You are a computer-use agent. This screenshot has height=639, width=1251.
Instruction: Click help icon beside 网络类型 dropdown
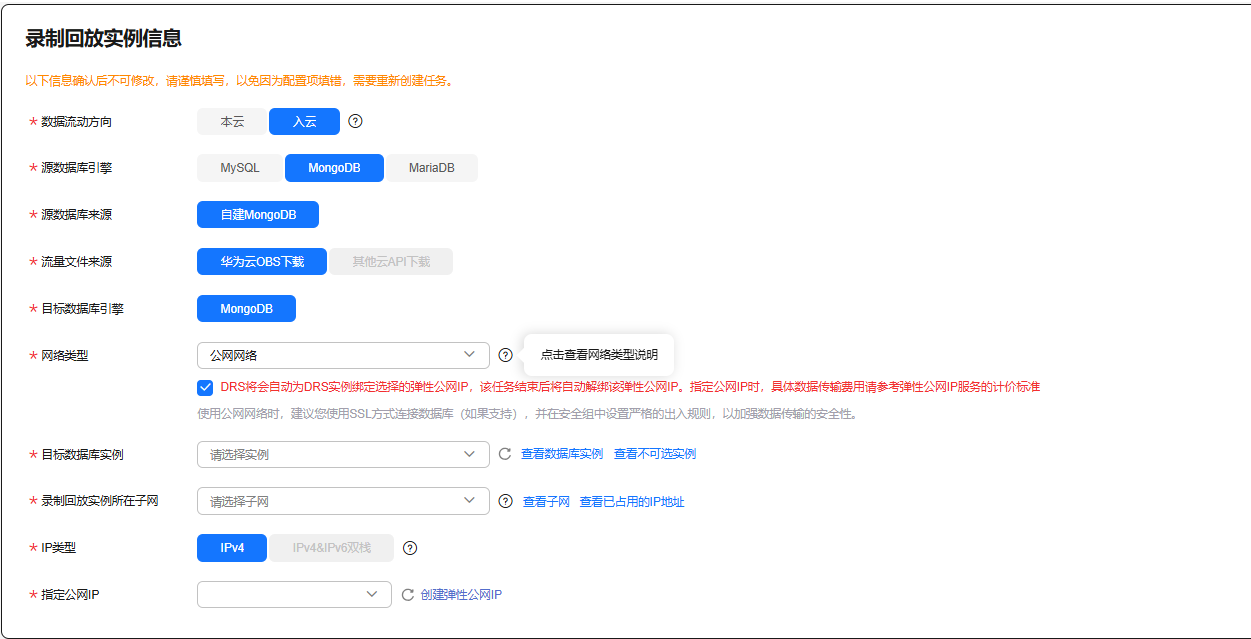click(x=506, y=355)
